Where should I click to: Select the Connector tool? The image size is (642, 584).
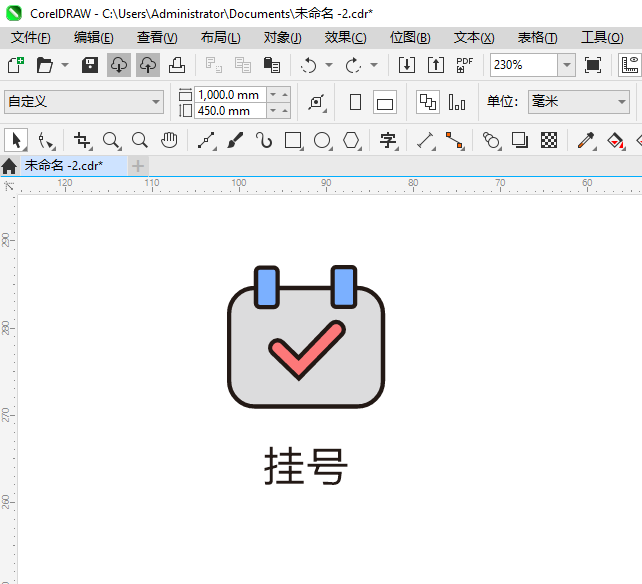click(454, 140)
